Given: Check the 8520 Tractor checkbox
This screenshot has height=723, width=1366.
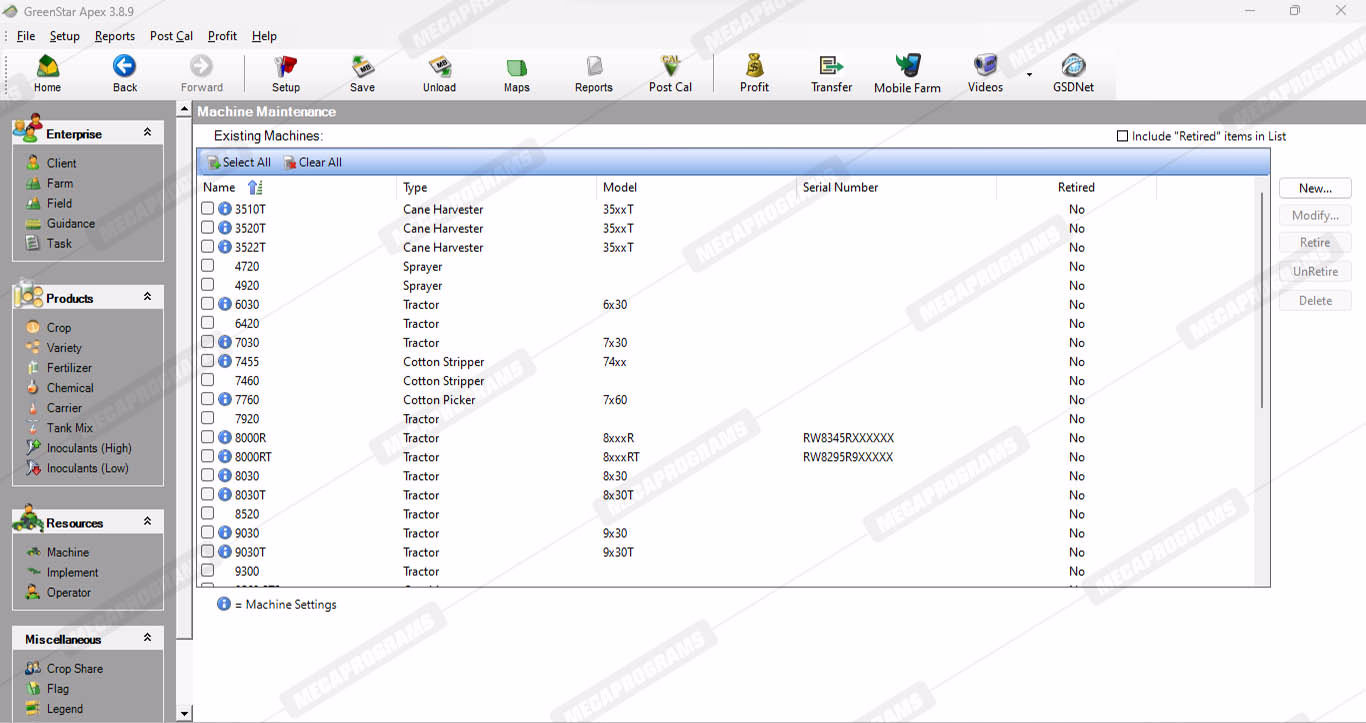Looking at the screenshot, I should 208,513.
